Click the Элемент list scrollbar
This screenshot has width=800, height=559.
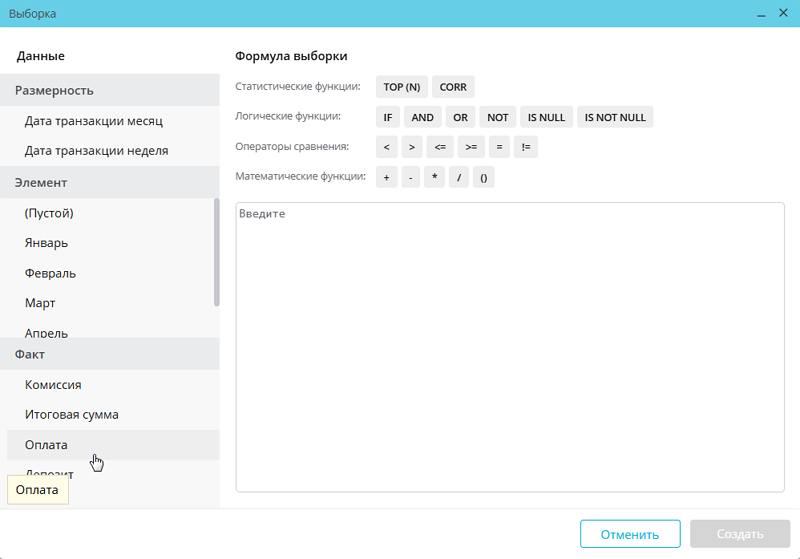click(216, 252)
